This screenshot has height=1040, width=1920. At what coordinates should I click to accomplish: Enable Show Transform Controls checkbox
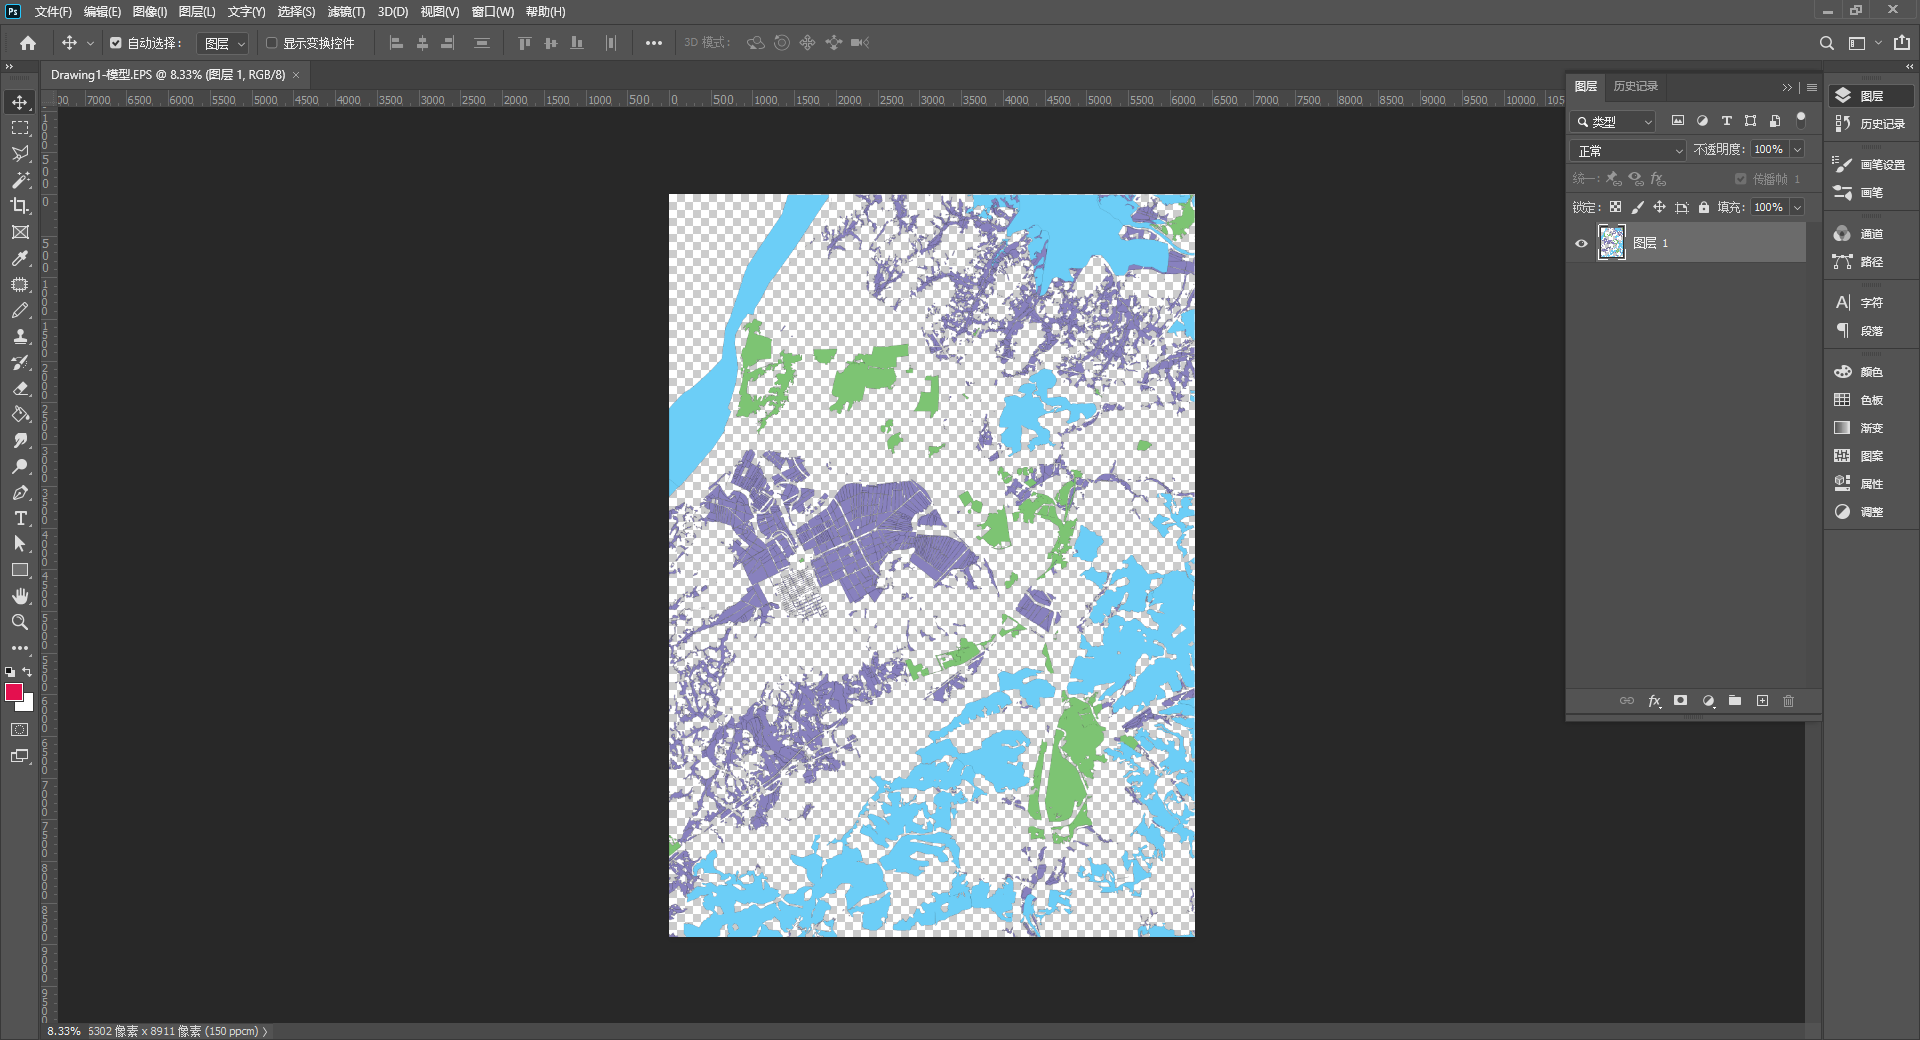coord(271,43)
